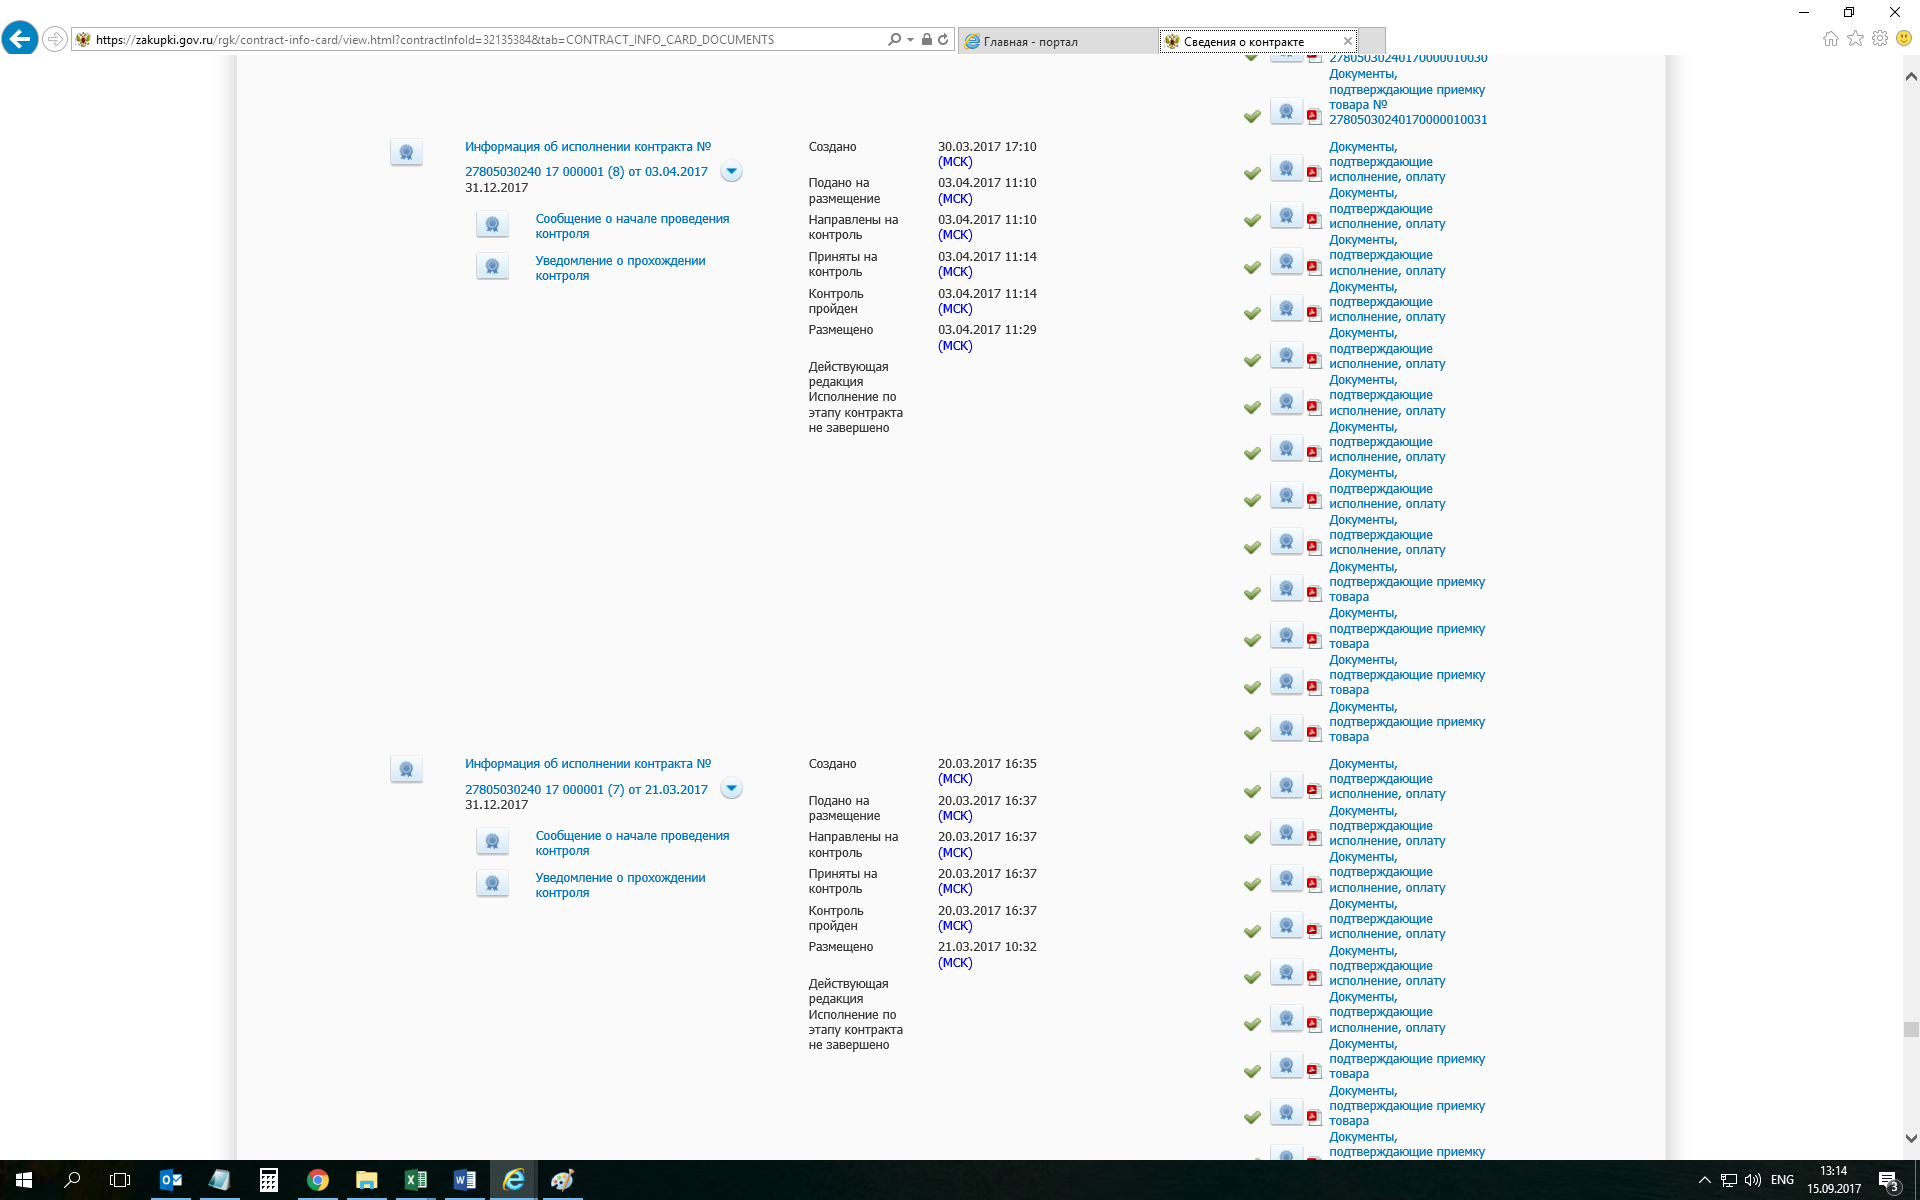Open Excel from the taskbar
Viewport: 1920px width, 1200px height.
[x=415, y=1180]
